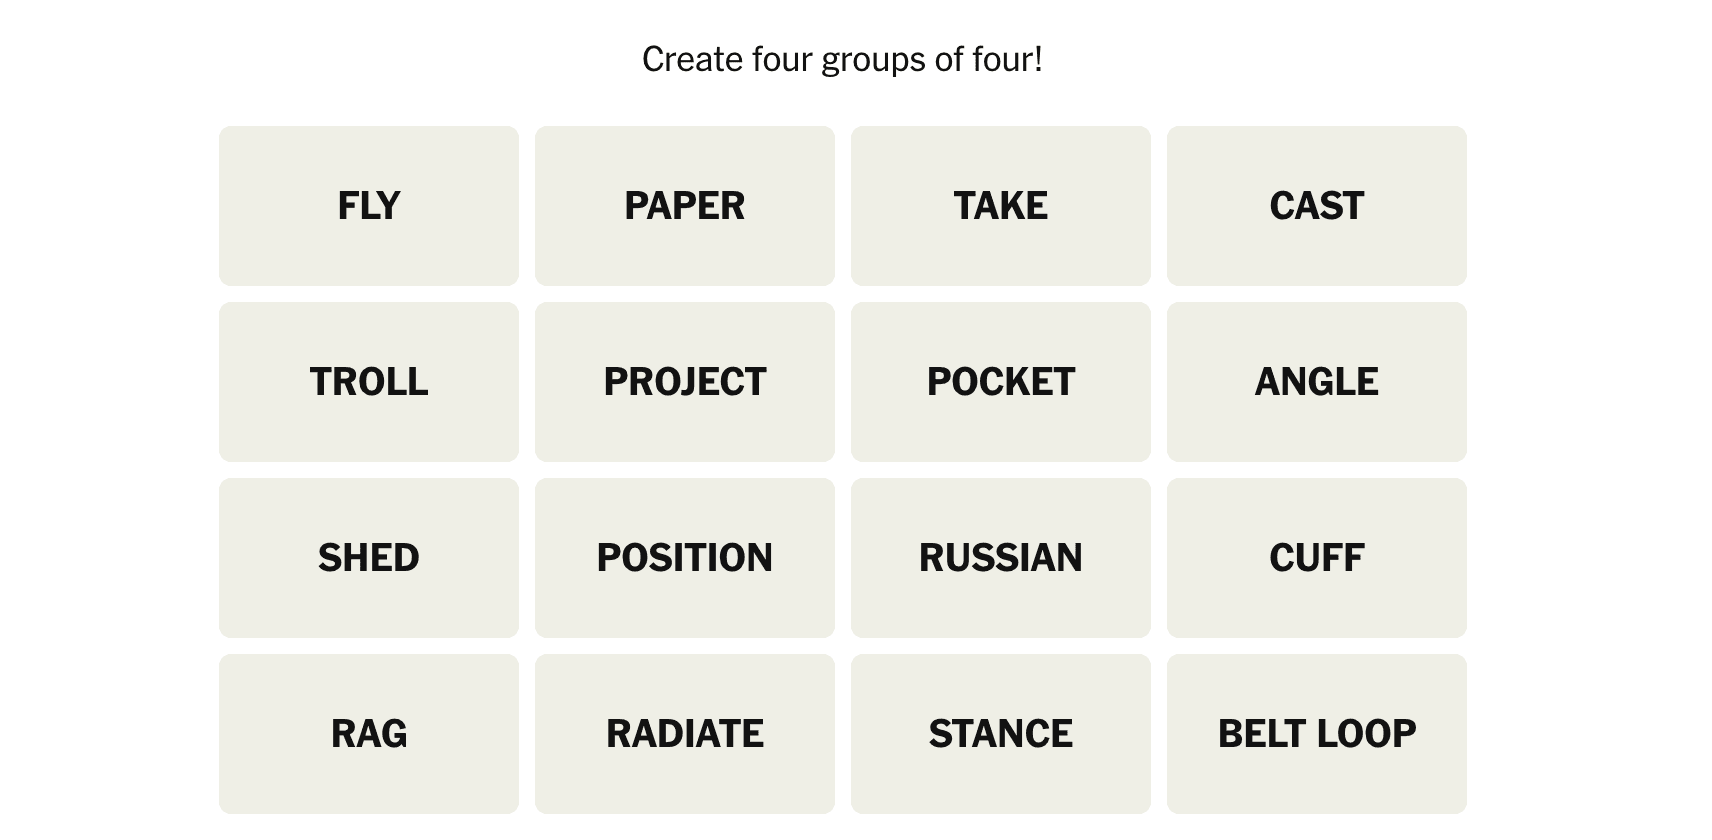
Task: Select the three-letter tile beginning with F
Action: click(x=369, y=206)
